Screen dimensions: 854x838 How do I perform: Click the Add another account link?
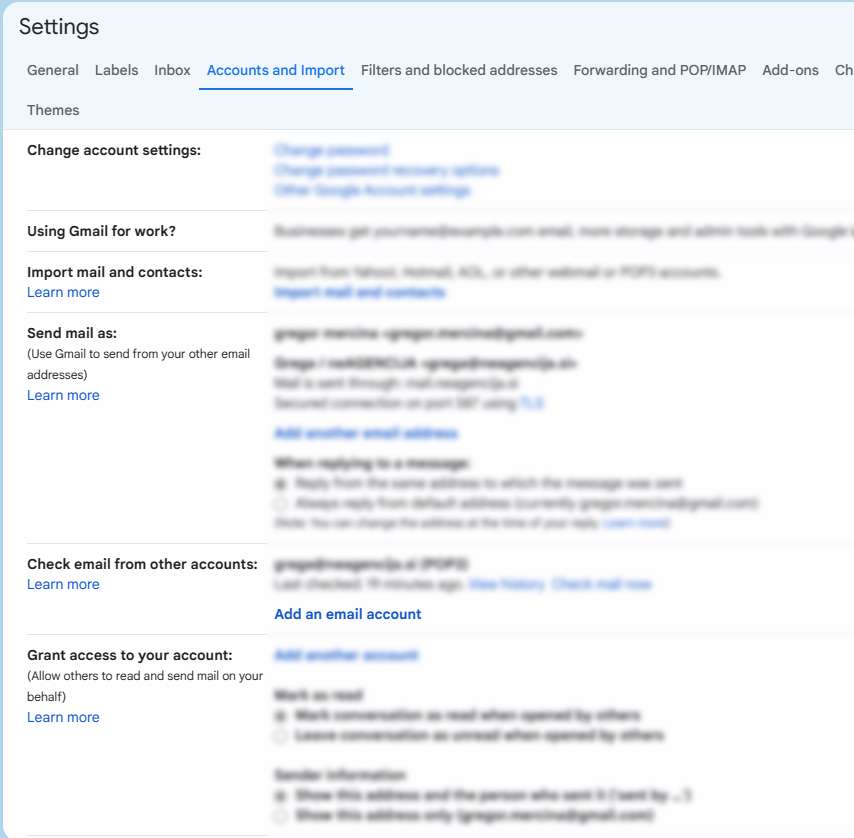coord(346,655)
